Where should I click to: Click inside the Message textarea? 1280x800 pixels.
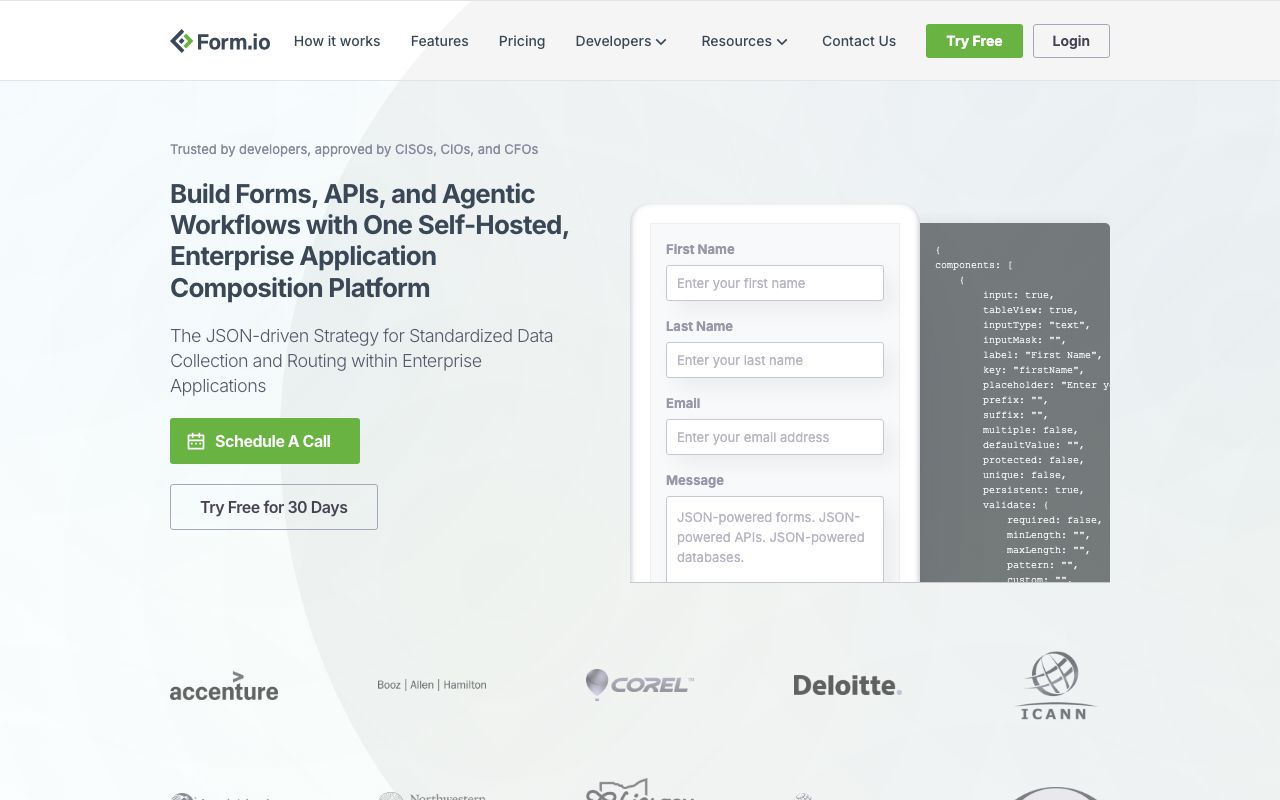tap(775, 539)
